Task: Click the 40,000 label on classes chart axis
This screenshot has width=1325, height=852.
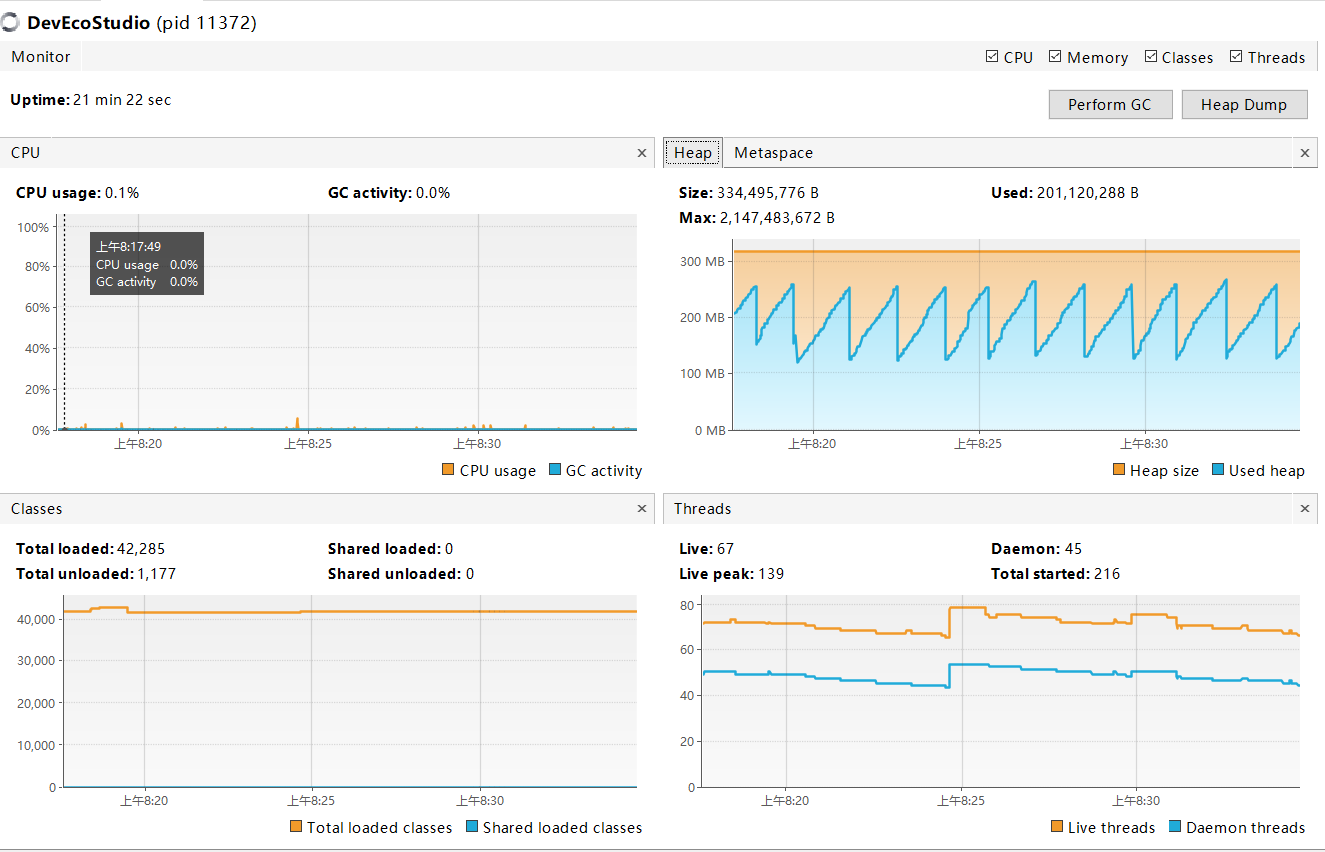Action: point(36,619)
